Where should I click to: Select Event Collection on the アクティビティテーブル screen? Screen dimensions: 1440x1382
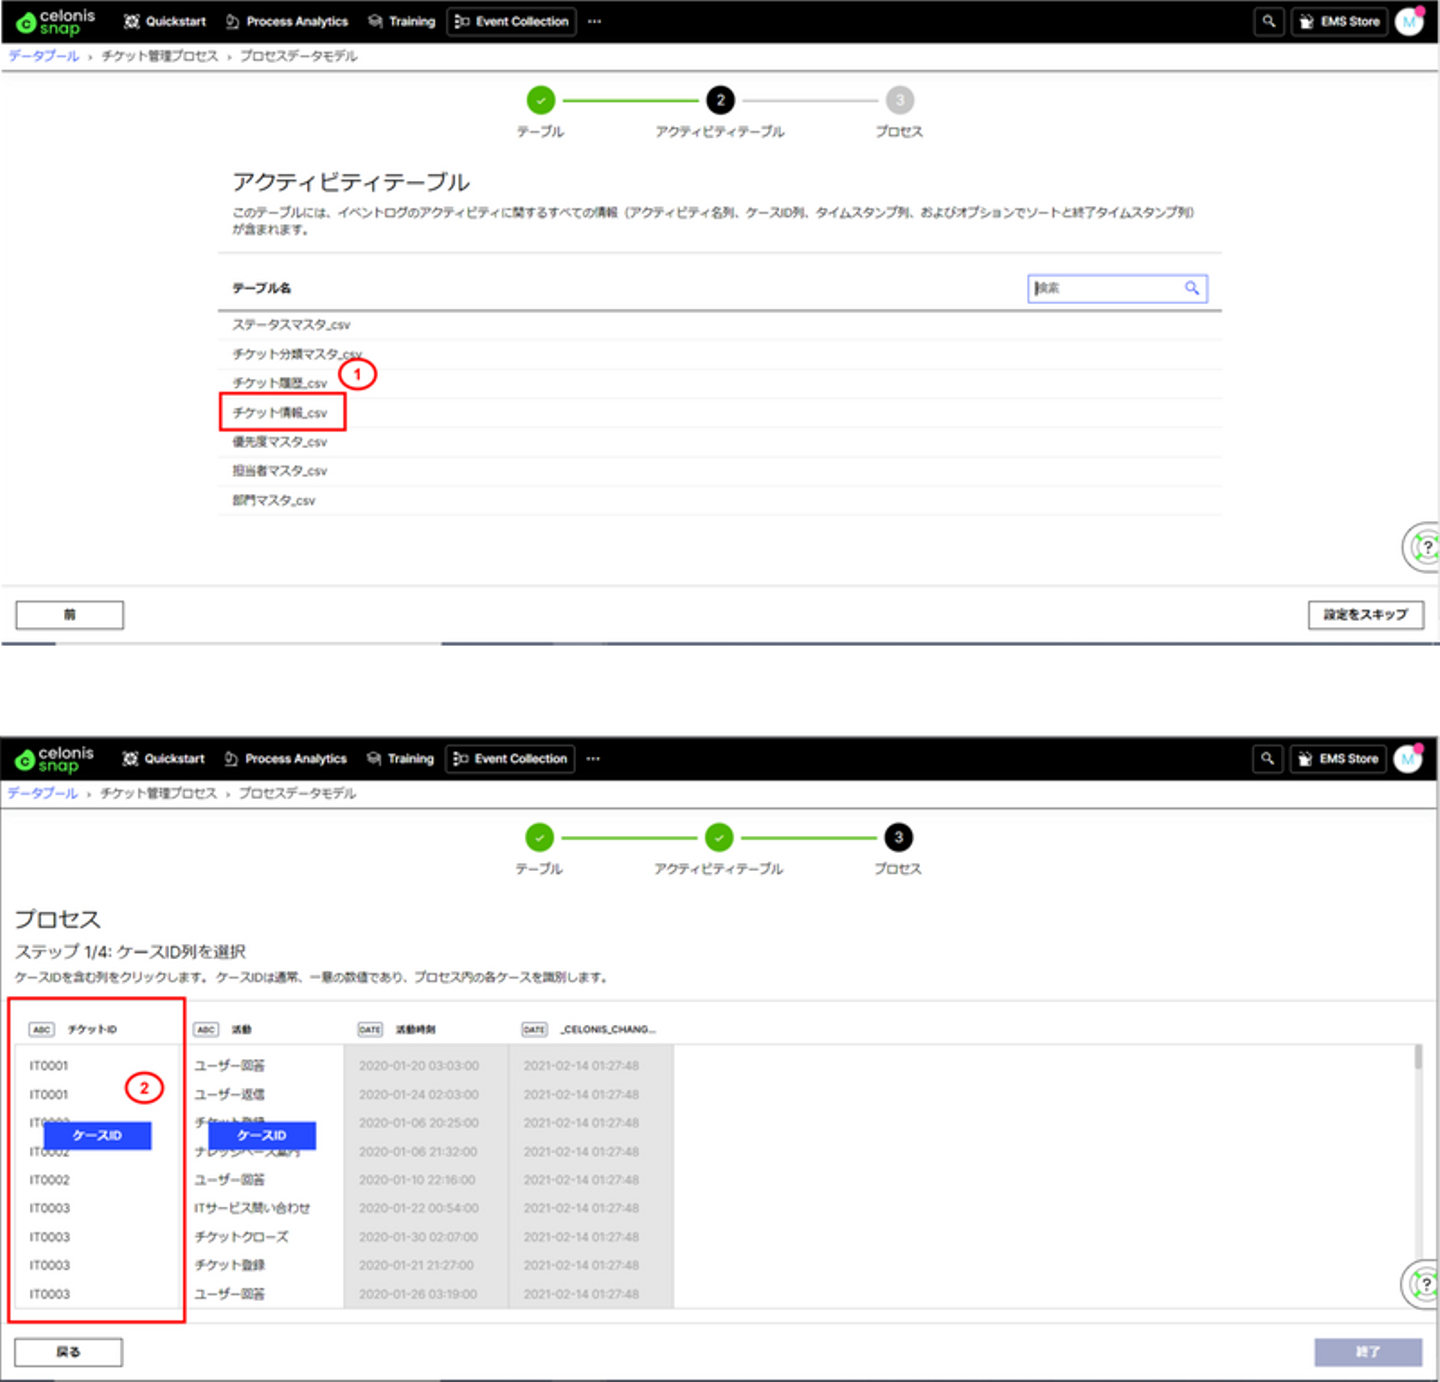[x=512, y=21]
